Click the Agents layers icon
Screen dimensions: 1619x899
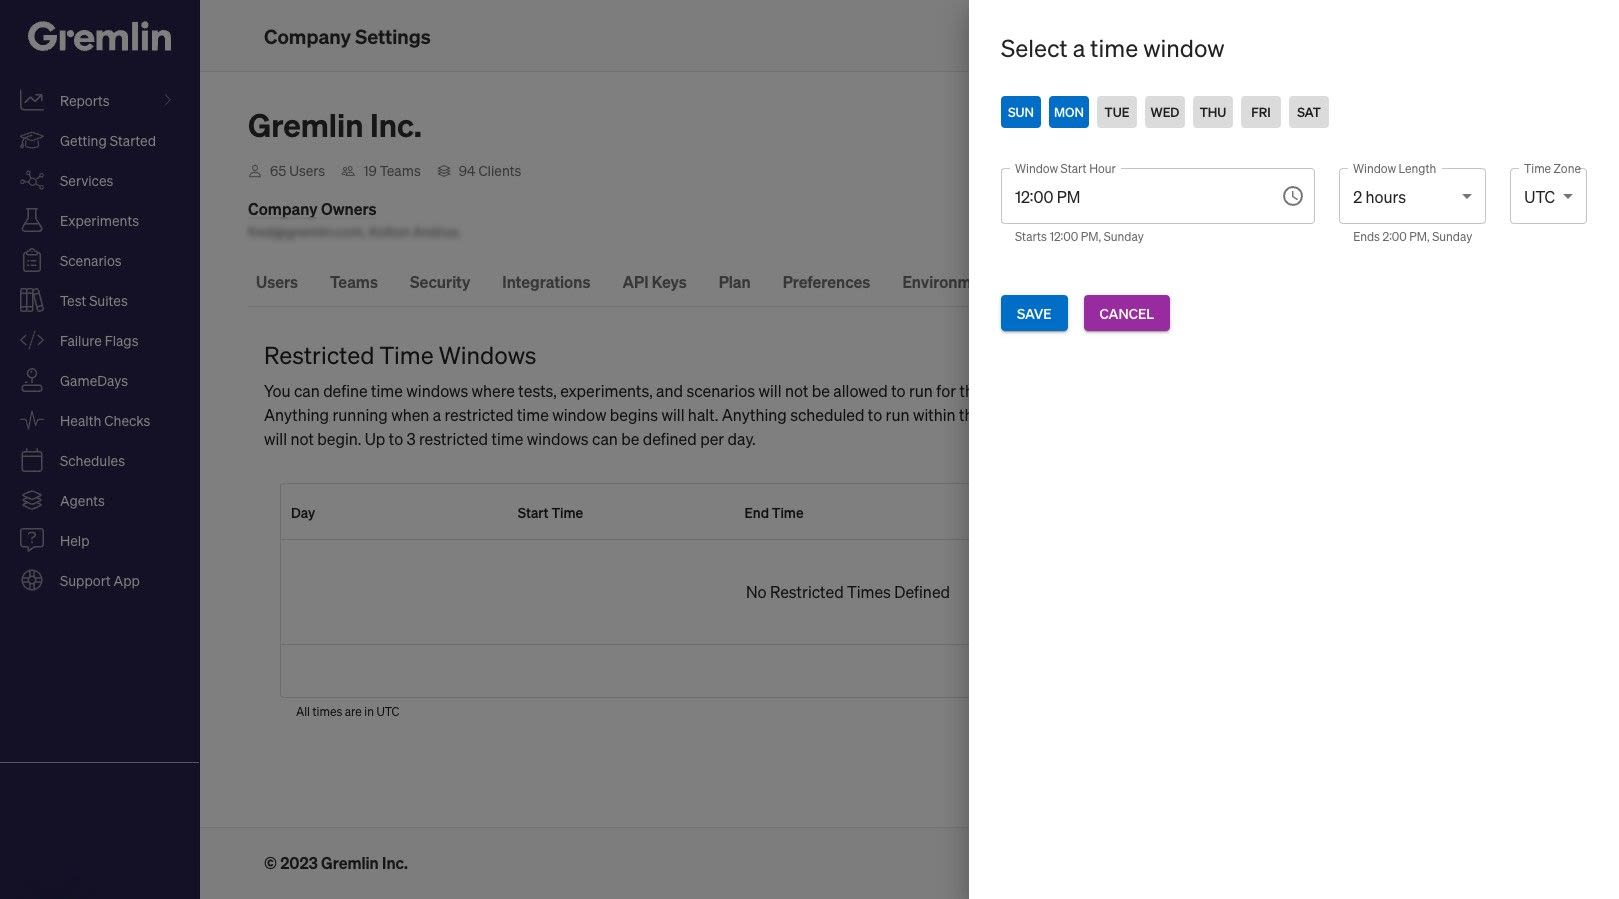point(32,501)
